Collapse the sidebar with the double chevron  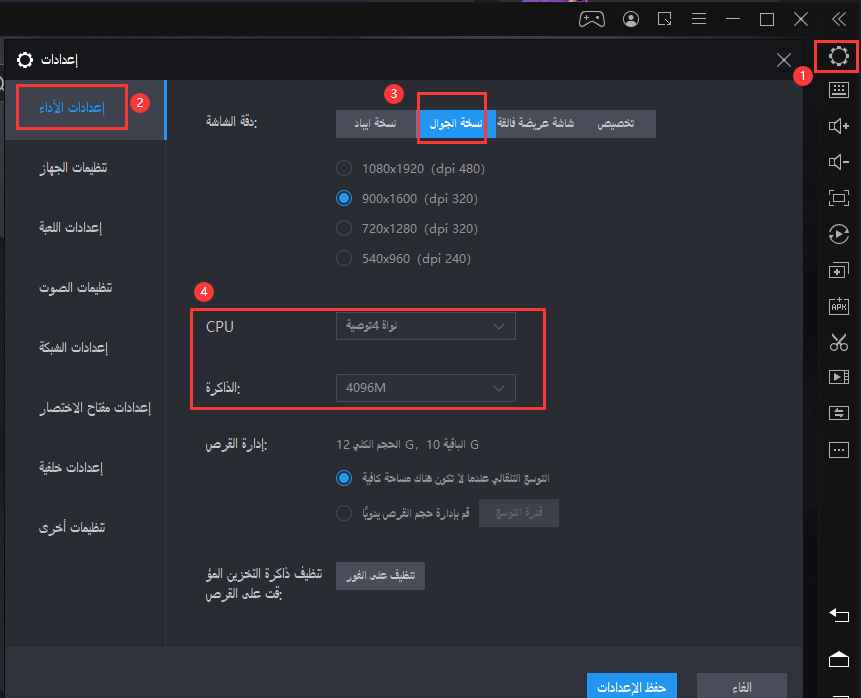tap(838, 18)
